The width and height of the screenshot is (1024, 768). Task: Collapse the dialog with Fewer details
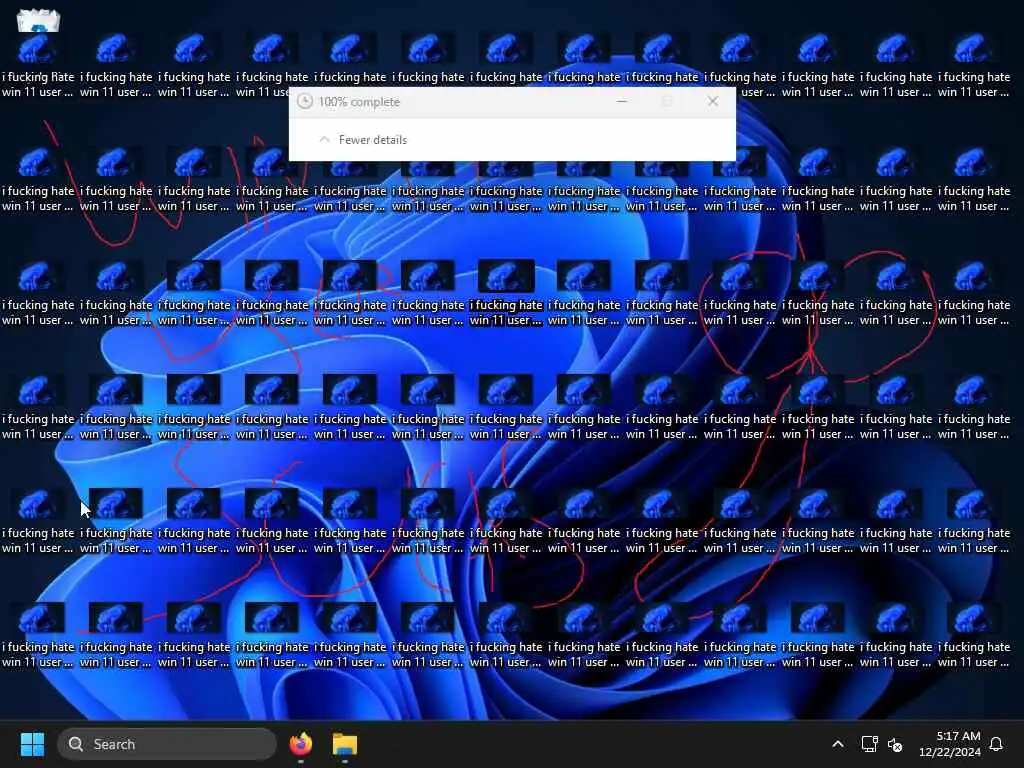tap(363, 140)
